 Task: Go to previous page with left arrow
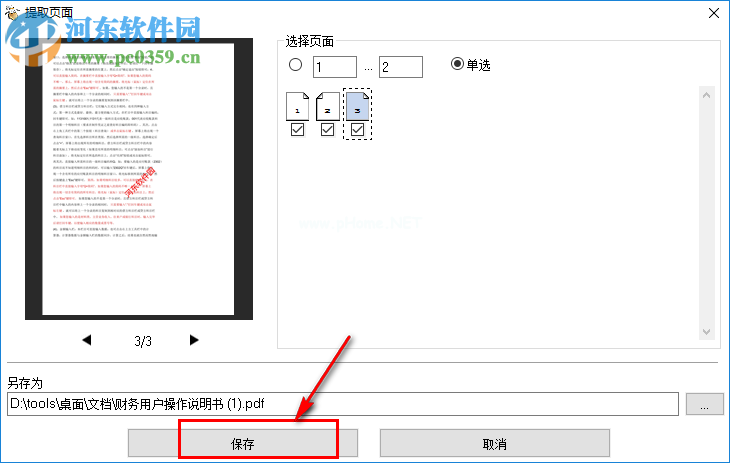(x=87, y=340)
